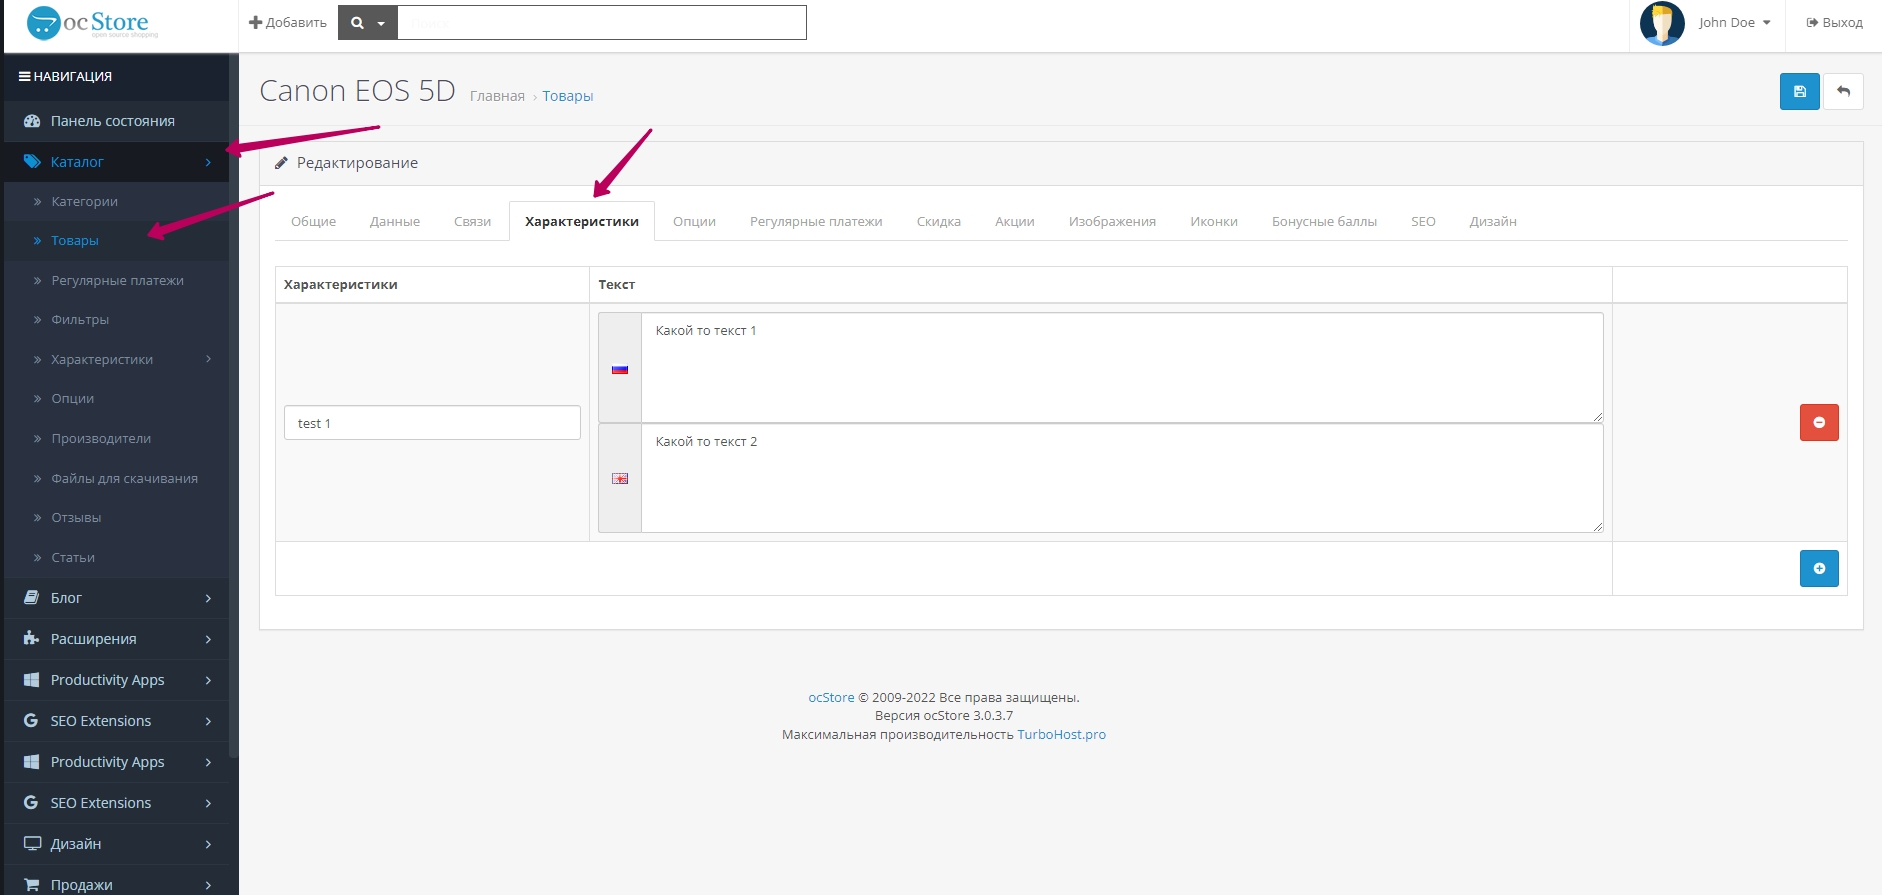
Task: Click the Добавить button in header
Action: tap(288, 23)
